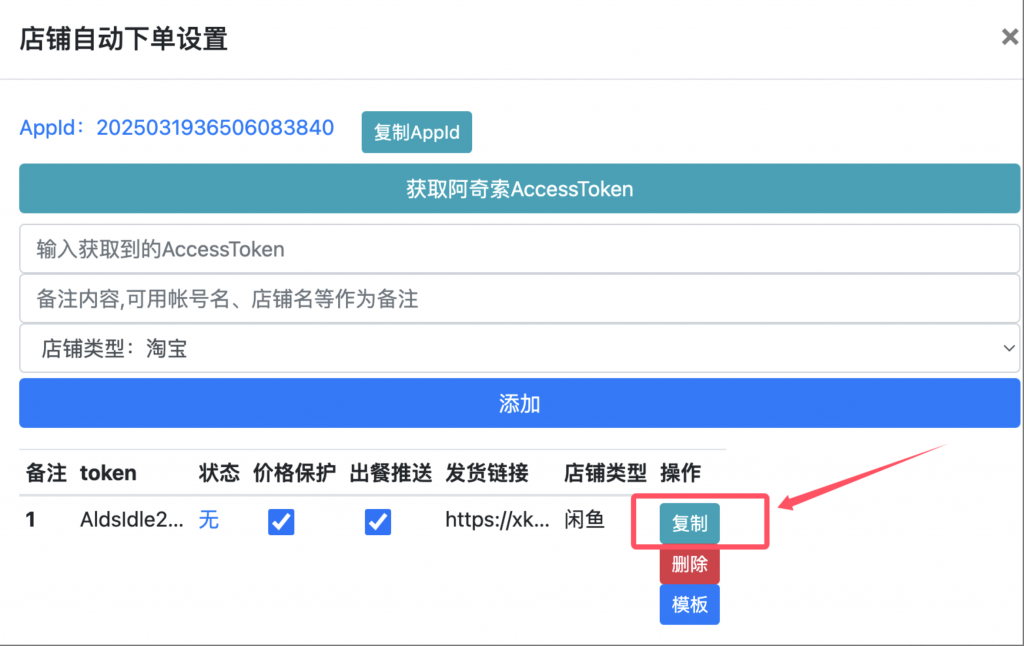This screenshot has width=1024, height=646.
Task: Click the 店铺类型 column header
Action: 605,473
